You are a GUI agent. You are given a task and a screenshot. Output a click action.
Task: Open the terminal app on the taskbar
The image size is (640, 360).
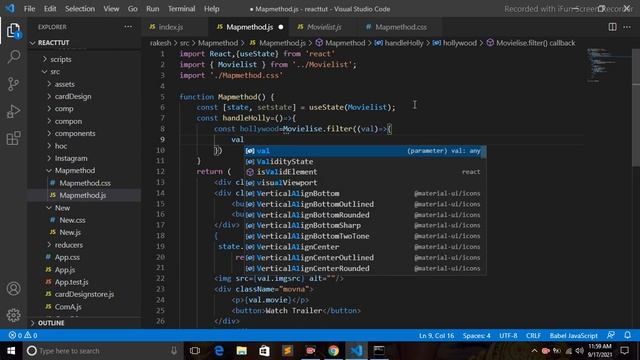(x=379, y=351)
